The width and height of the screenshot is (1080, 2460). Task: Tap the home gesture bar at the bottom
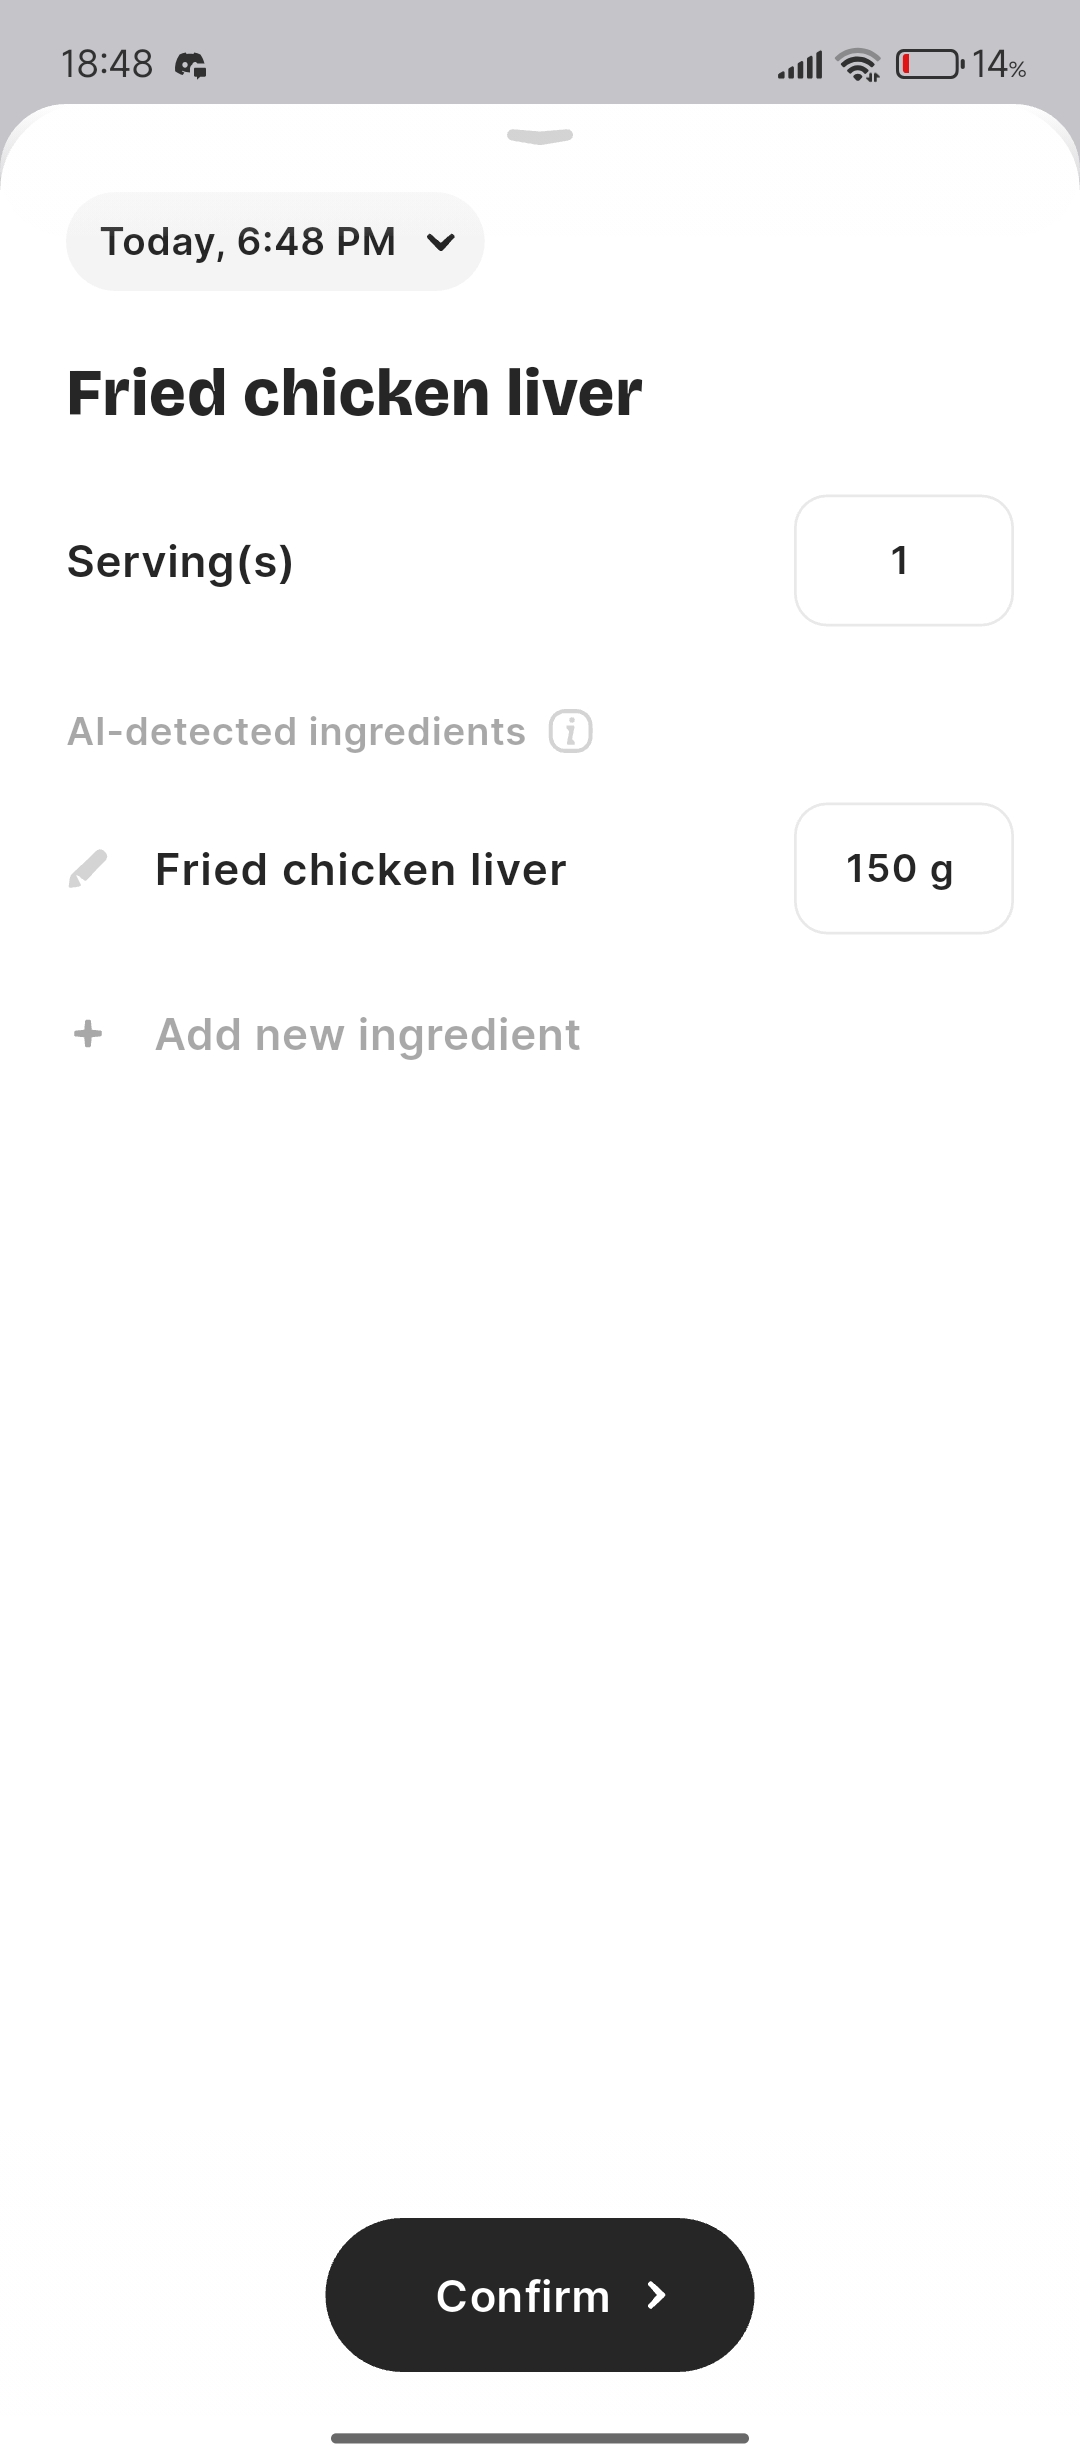tap(540, 2438)
